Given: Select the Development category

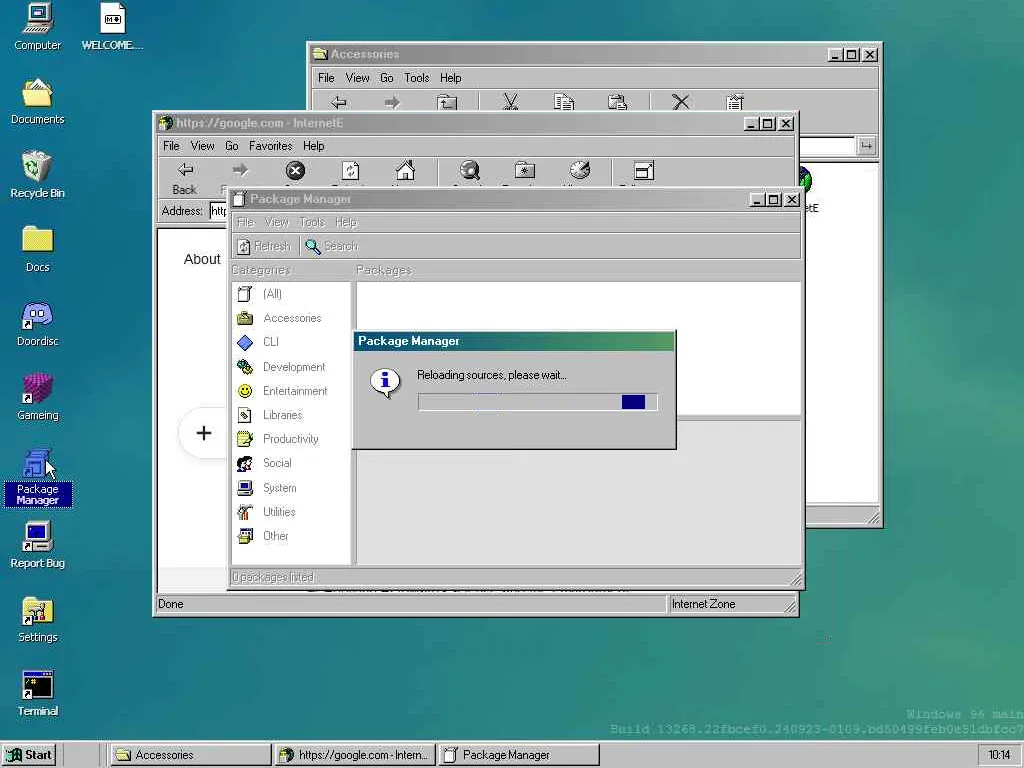Looking at the screenshot, I should pos(291,367).
